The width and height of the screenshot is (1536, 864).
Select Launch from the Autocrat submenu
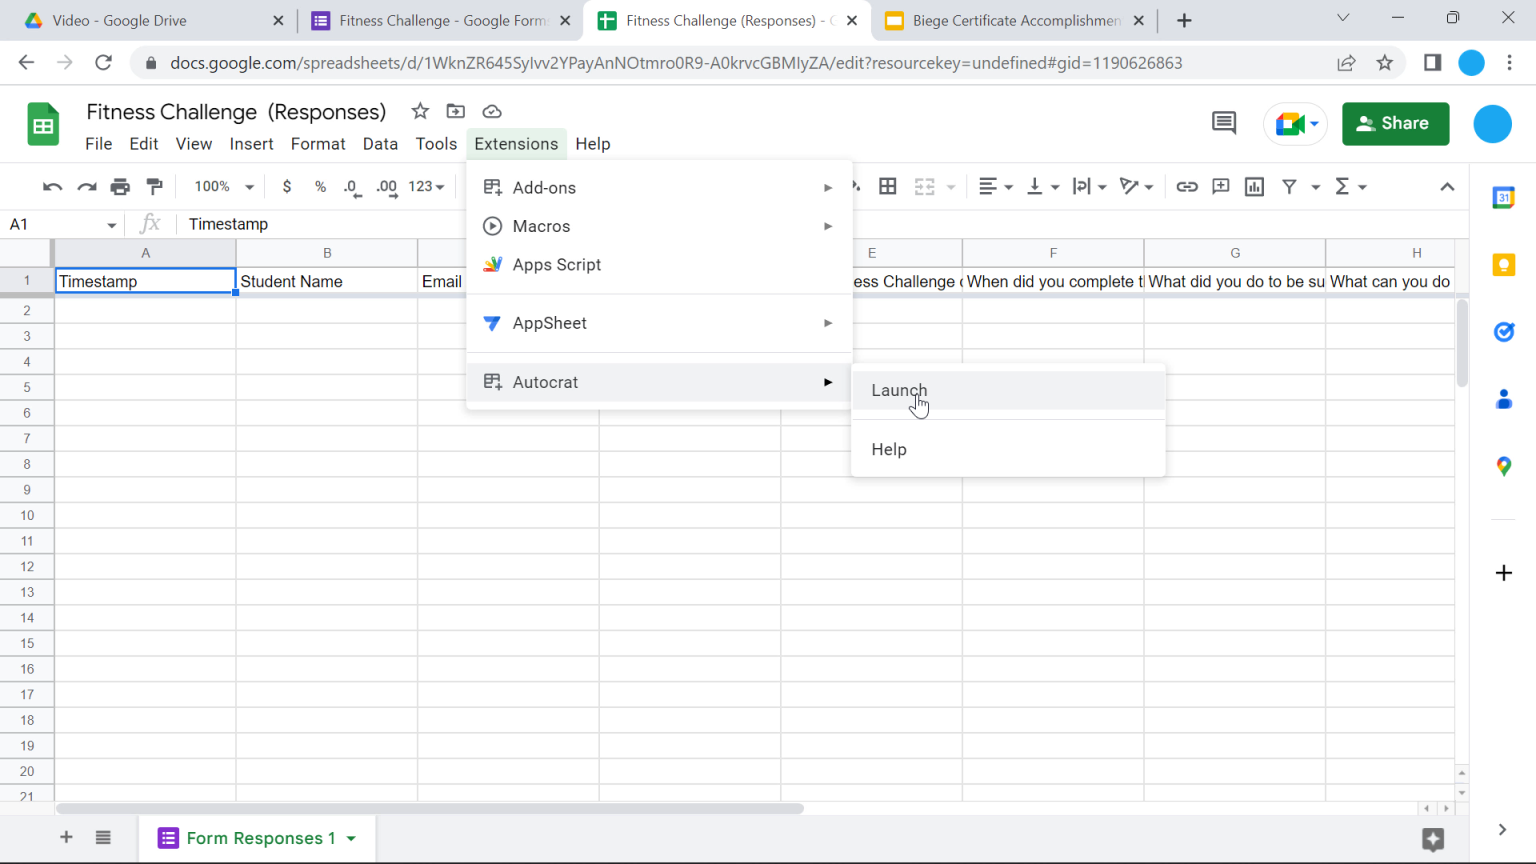(x=899, y=390)
